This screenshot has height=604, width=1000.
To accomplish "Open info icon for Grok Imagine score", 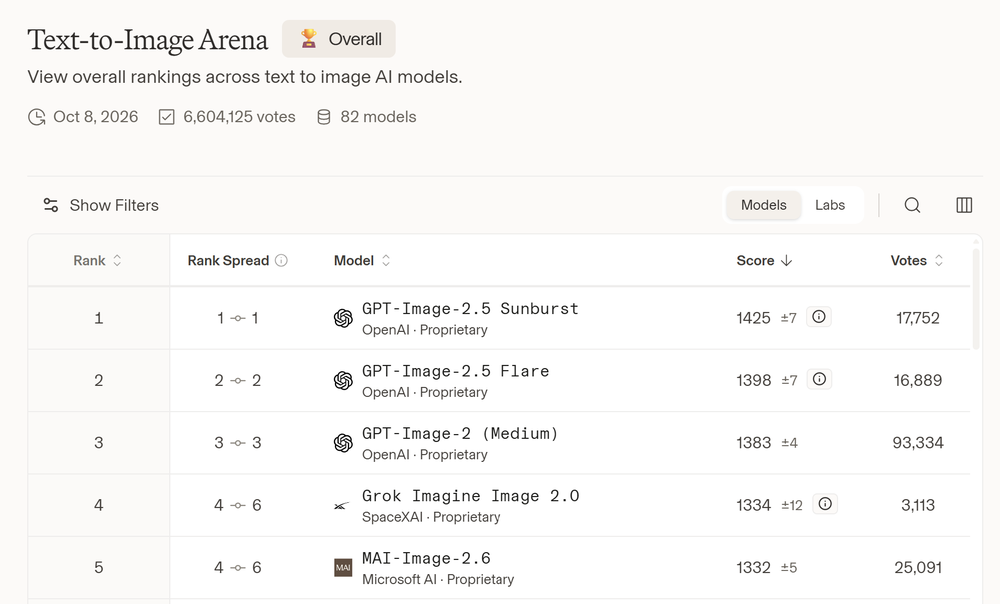I will tap(825, 505).
